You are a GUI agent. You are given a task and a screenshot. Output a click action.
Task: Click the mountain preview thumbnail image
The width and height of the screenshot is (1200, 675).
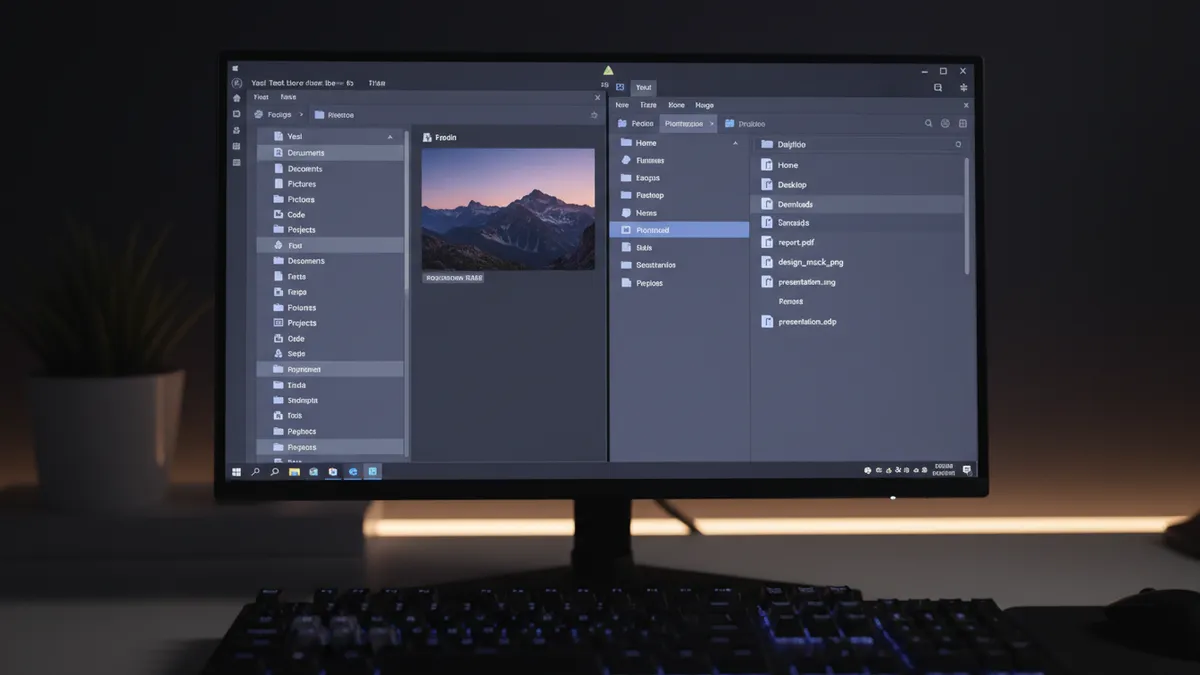click(508, 209)
